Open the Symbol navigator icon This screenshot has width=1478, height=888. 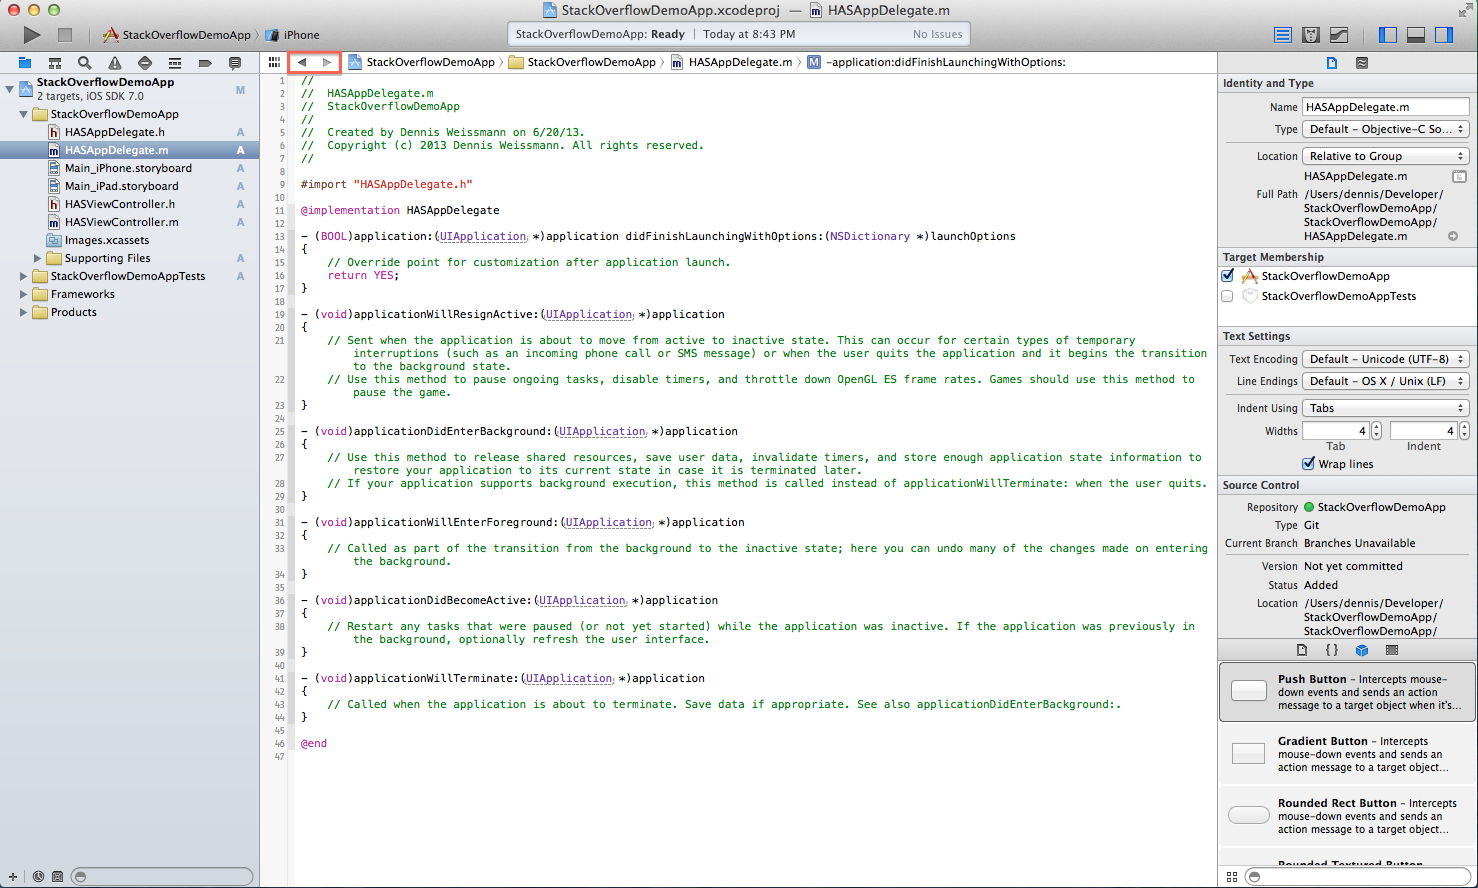pyautogui.click(x=55, y=63)
